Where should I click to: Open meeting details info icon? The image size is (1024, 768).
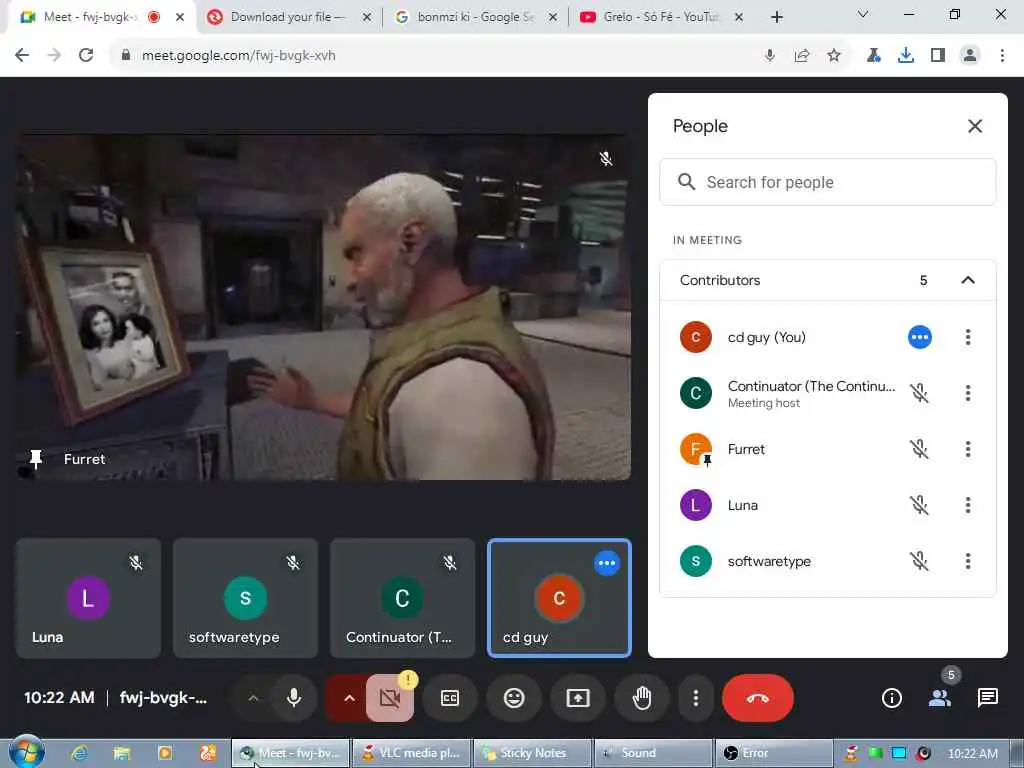pyautogui.click(x=891, y=698)
